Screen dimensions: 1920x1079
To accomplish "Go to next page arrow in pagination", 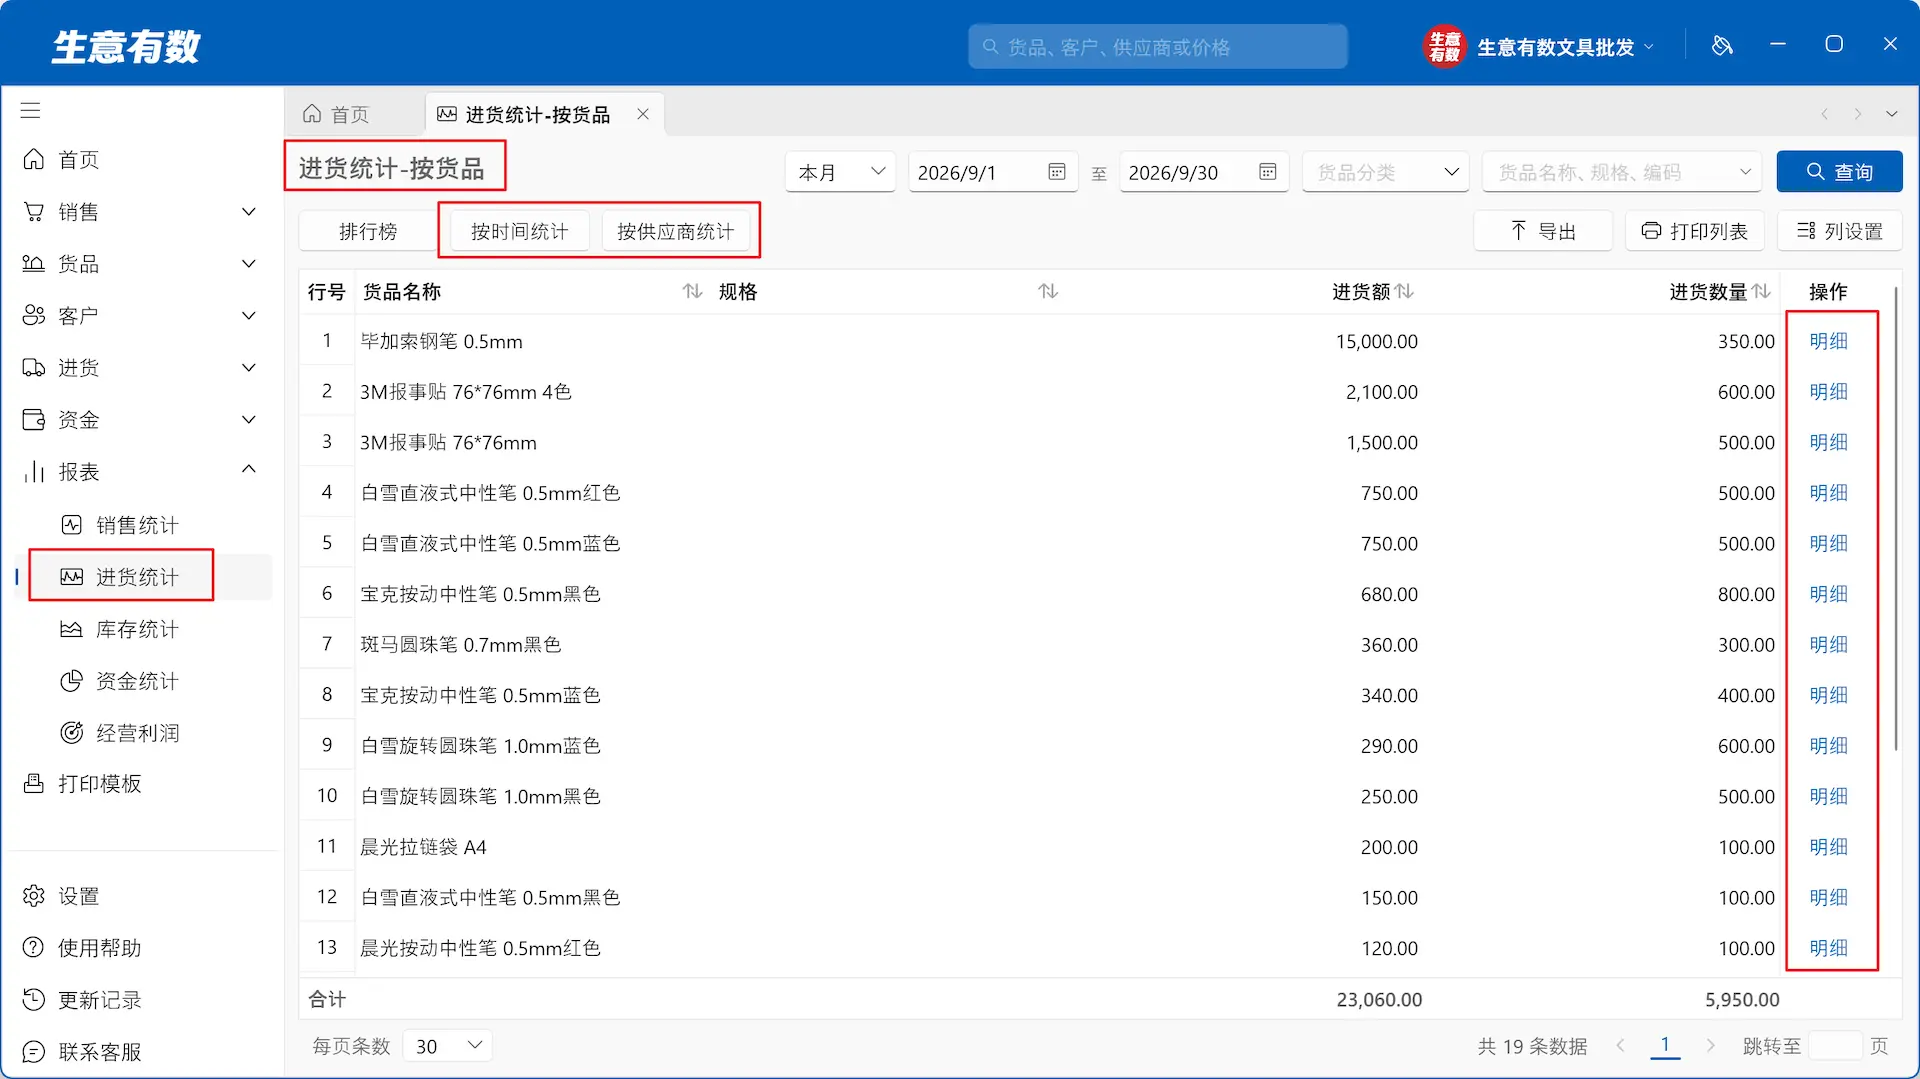I will tap(1710, 1045).
